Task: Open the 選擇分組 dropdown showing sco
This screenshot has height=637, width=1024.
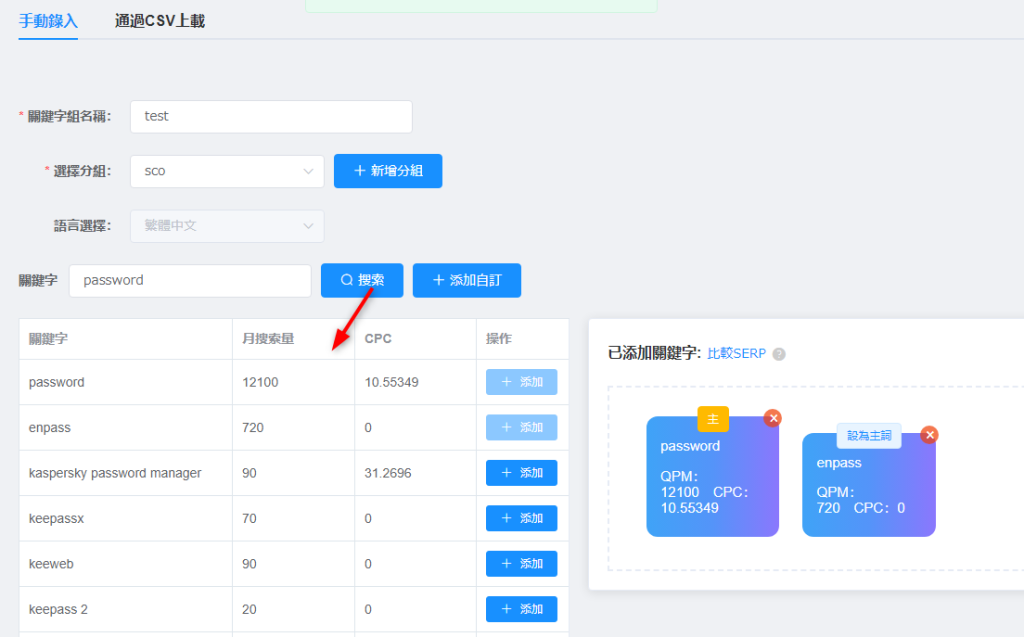Action: click(x=227, y=171)
